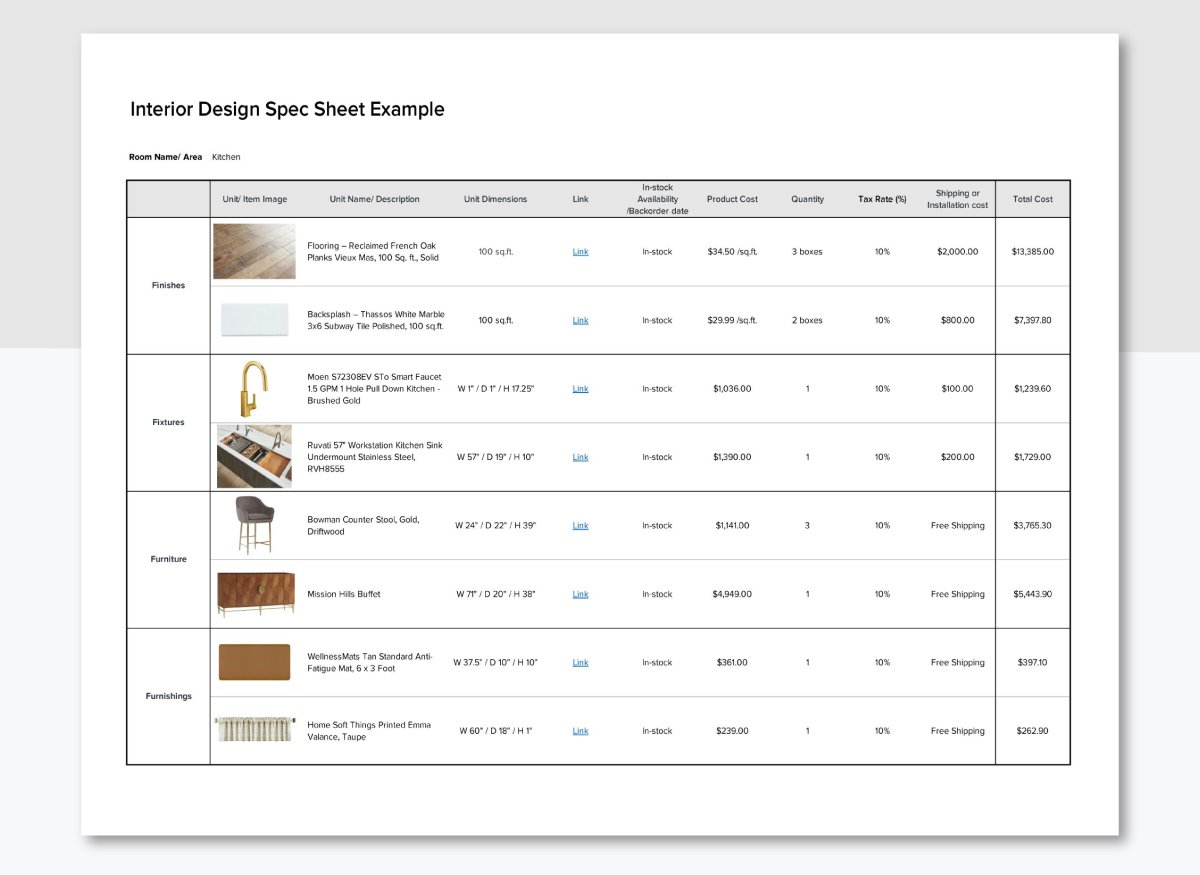Click the Ruvati workstation sink image
1200x875 pixels.
(254, 456)
